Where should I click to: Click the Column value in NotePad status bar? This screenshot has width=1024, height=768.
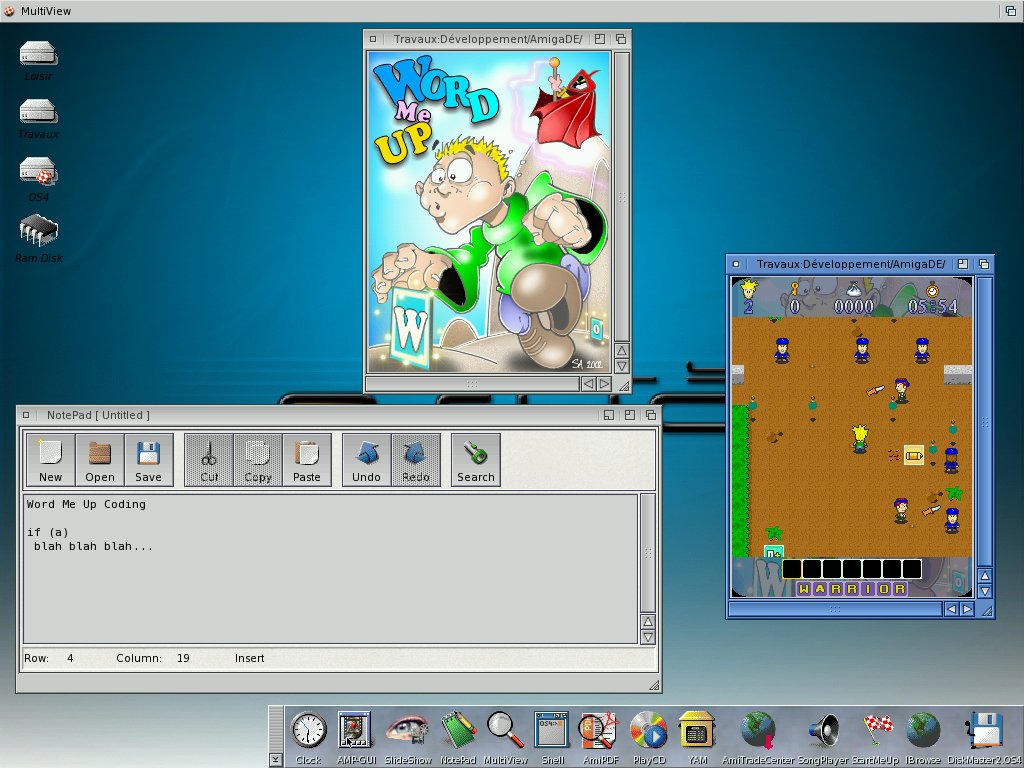tap(183, 658)
